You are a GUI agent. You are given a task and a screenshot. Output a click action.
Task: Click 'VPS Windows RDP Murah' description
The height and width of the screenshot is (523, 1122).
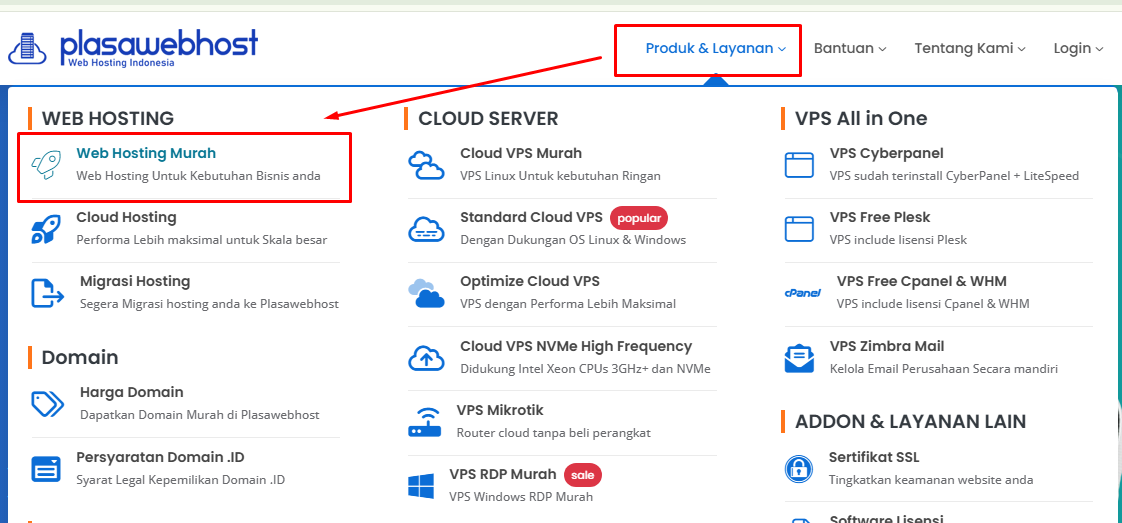click(521, 497)
